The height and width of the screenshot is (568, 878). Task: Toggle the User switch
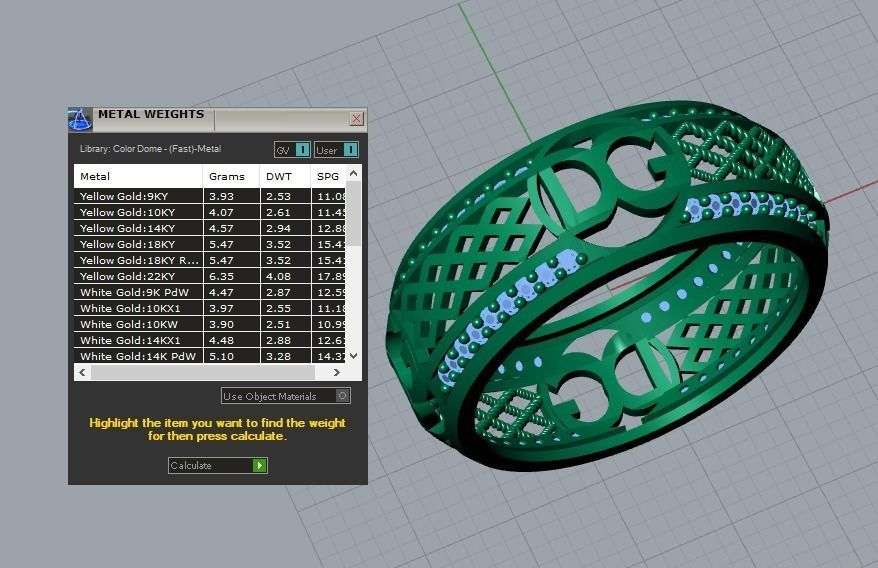coord(337,150)
